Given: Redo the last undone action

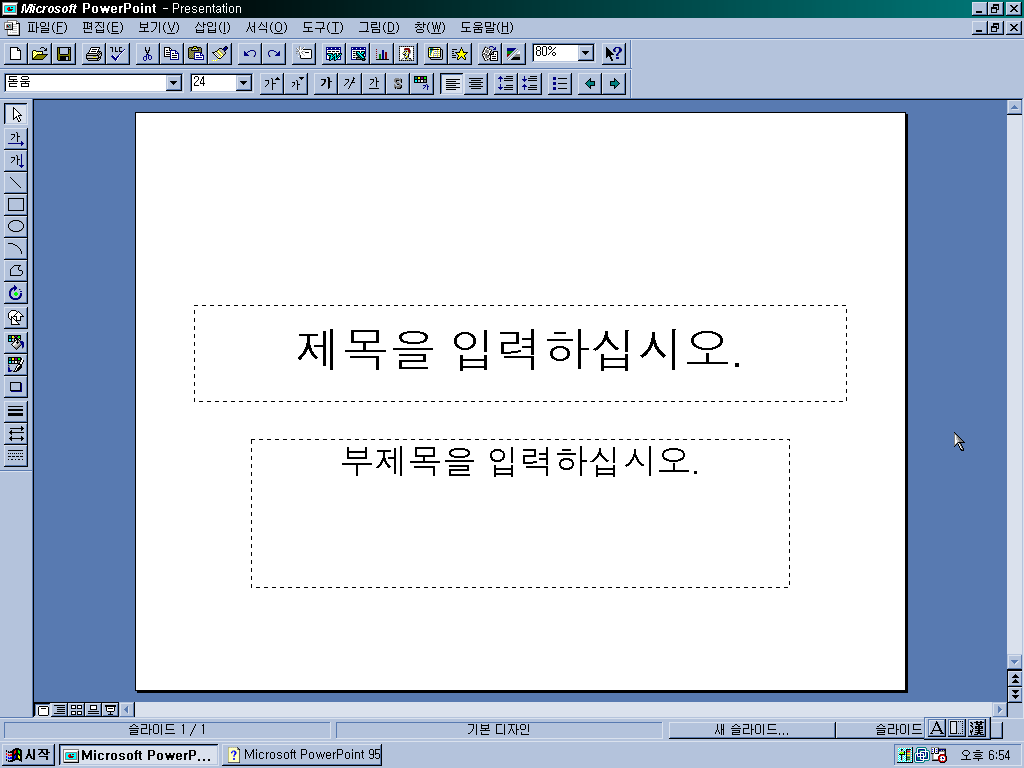Looking at the screenshot, I should [274, 54].
